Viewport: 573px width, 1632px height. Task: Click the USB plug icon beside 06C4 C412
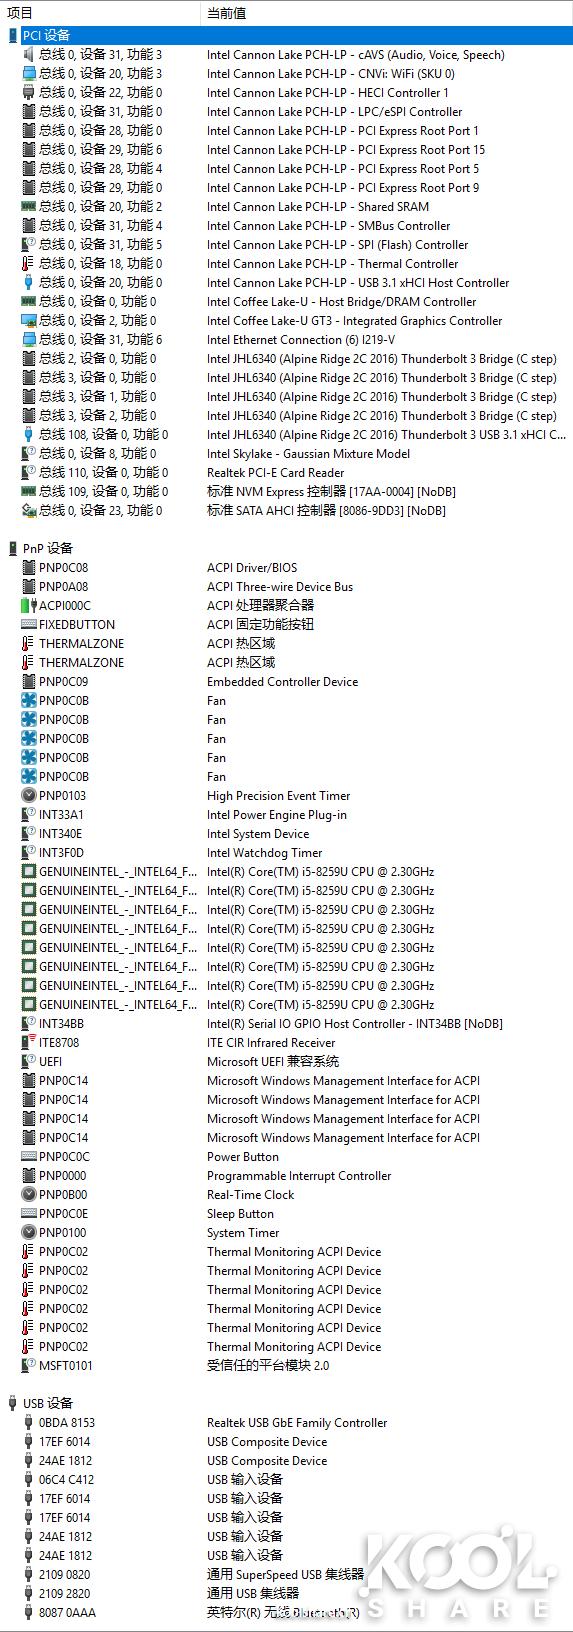click(28, 1479)
